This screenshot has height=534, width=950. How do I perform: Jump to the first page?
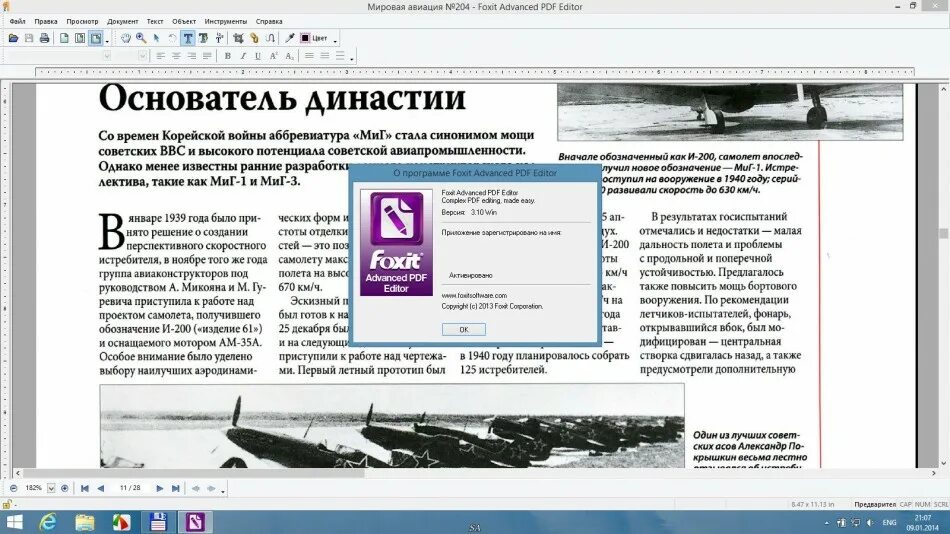pyautogui.click(x=84, y=488)
